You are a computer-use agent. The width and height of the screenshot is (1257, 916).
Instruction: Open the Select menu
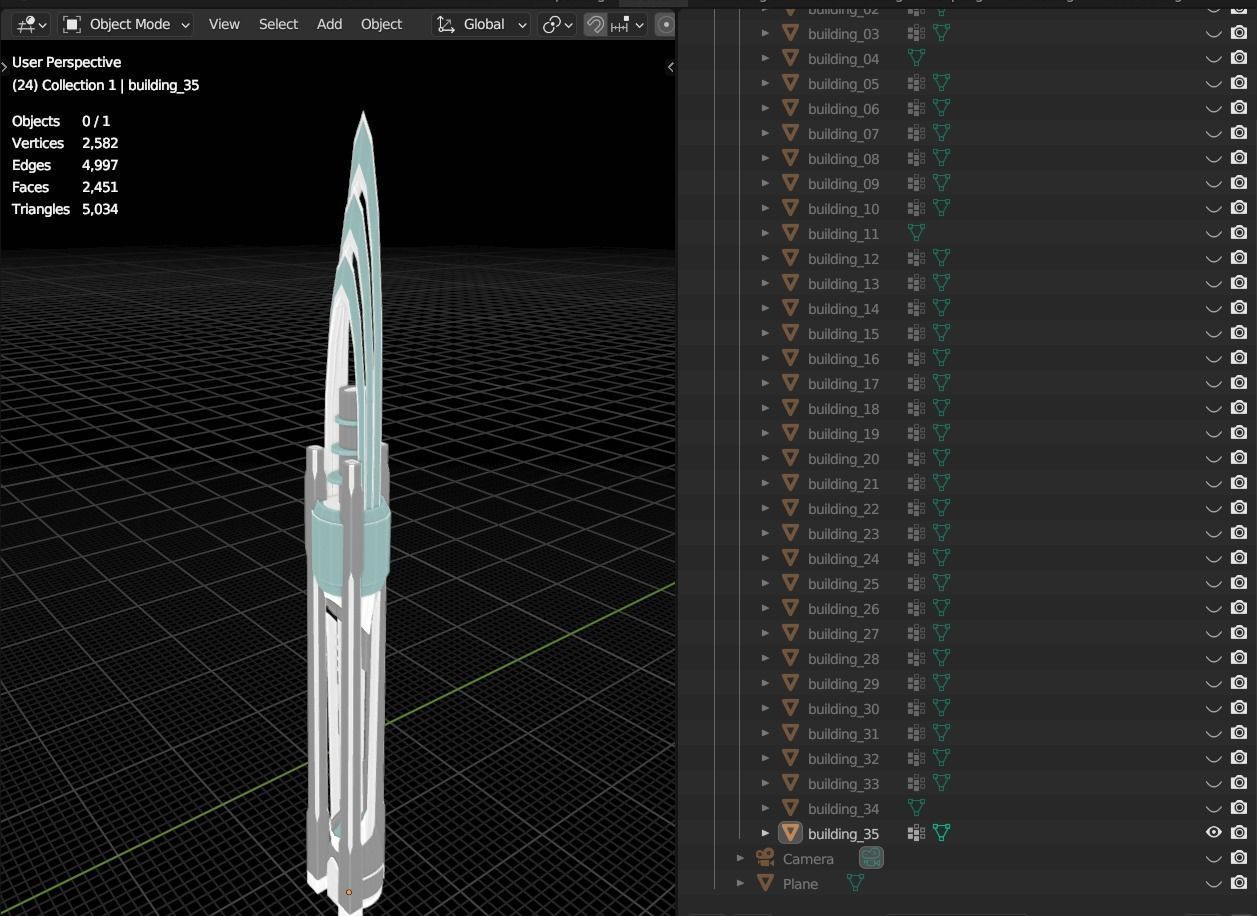pyautogui.click(x=278, y=24)
